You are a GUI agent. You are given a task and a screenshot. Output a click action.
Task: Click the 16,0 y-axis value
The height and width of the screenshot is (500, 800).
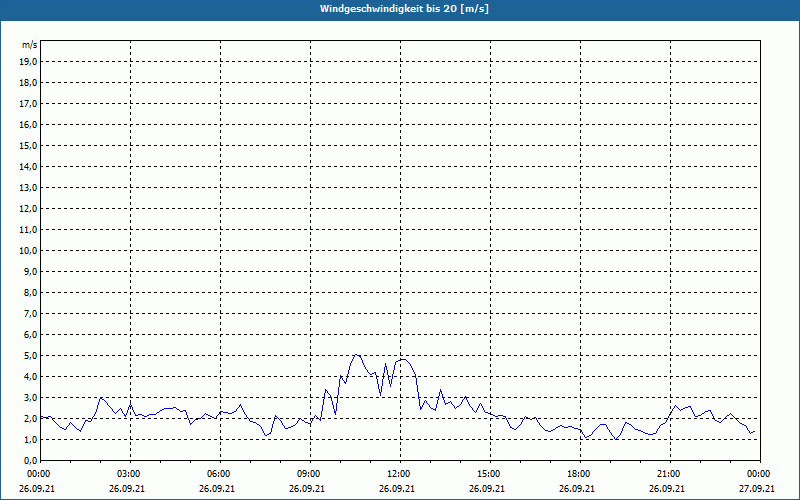(x=28, y=124)
